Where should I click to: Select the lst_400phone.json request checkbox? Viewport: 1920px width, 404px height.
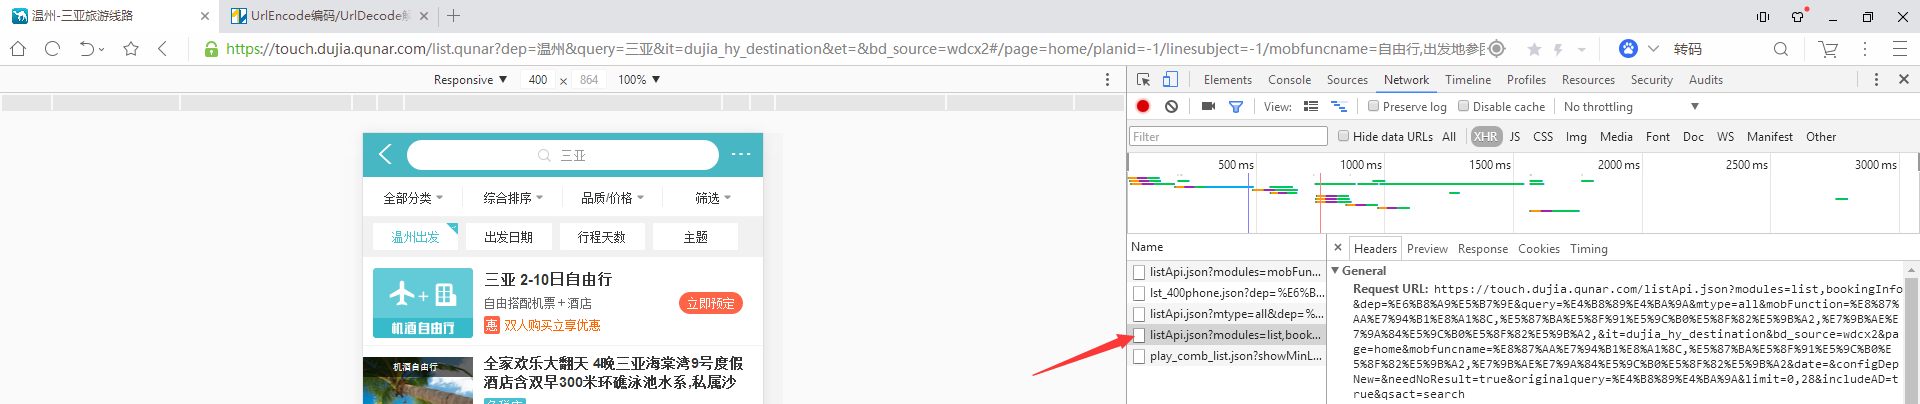point(1138,293)
